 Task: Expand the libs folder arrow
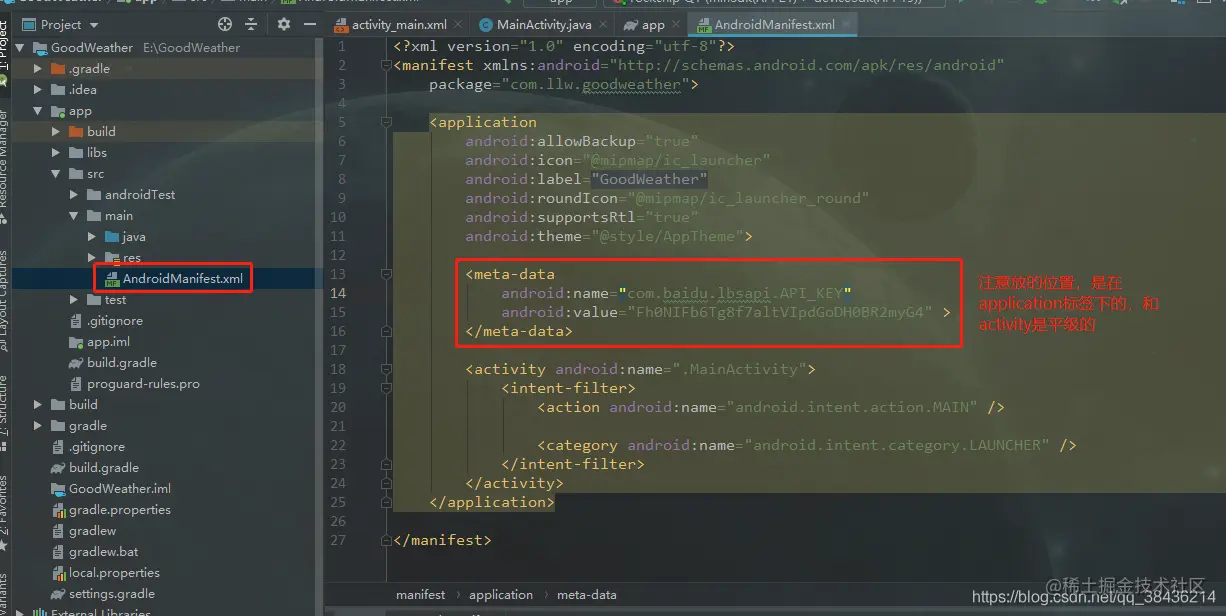tap(56, 153)
